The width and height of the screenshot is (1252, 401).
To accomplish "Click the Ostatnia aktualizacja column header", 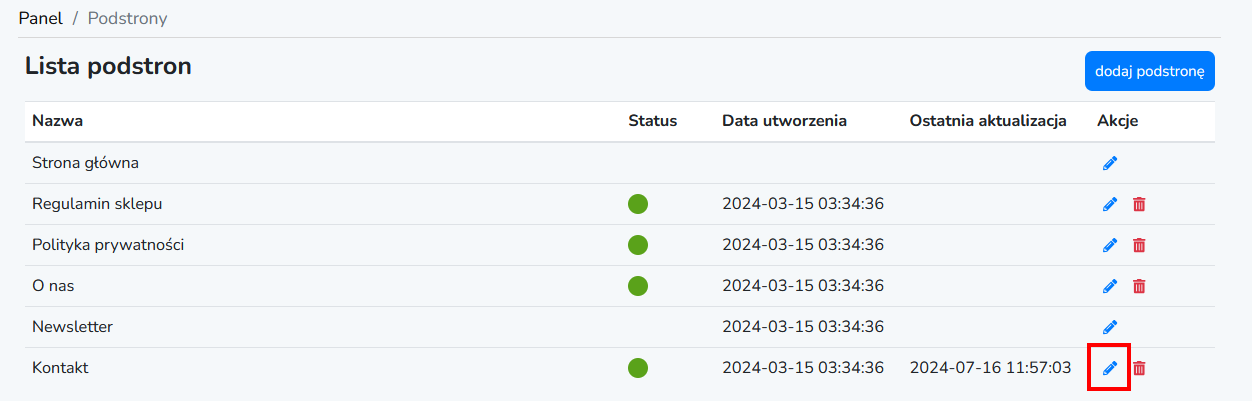I will (x=988, y=121).
